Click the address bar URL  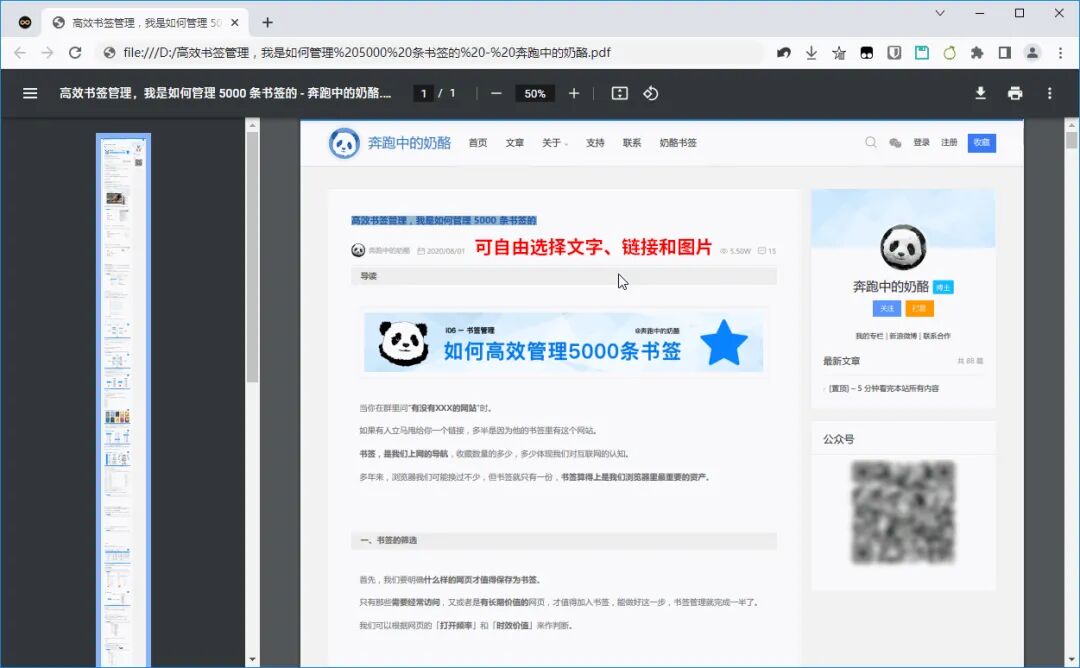[366, 52]
